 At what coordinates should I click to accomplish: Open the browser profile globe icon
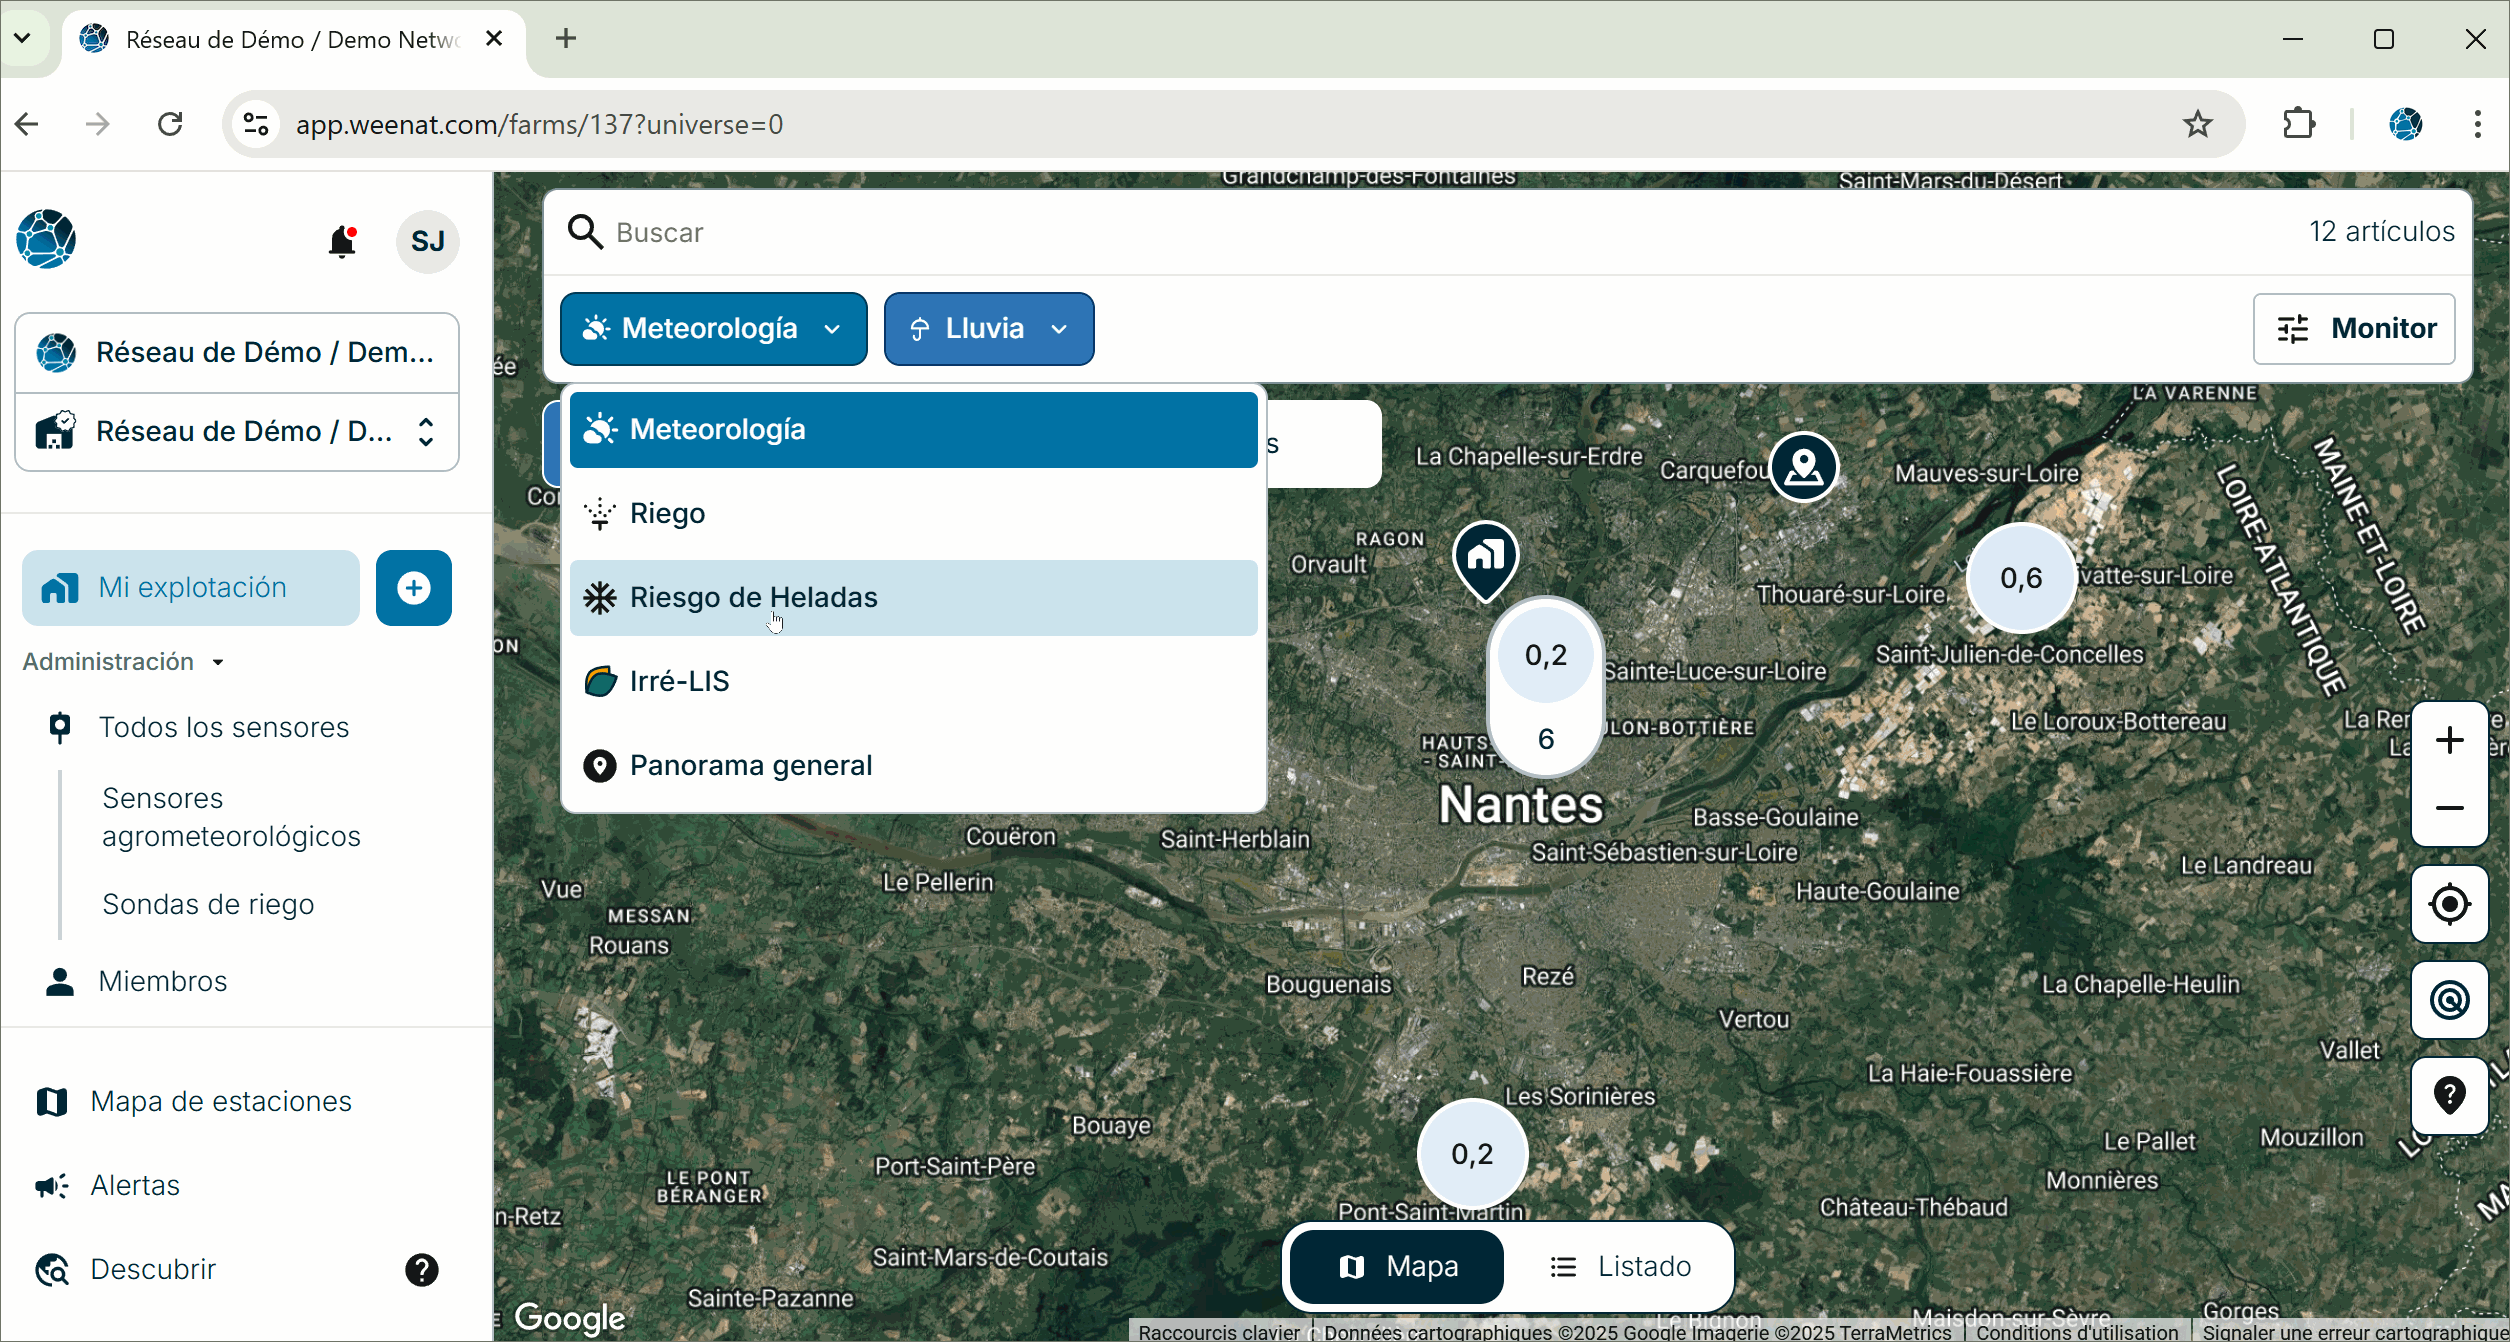(x=2405, y=124)
